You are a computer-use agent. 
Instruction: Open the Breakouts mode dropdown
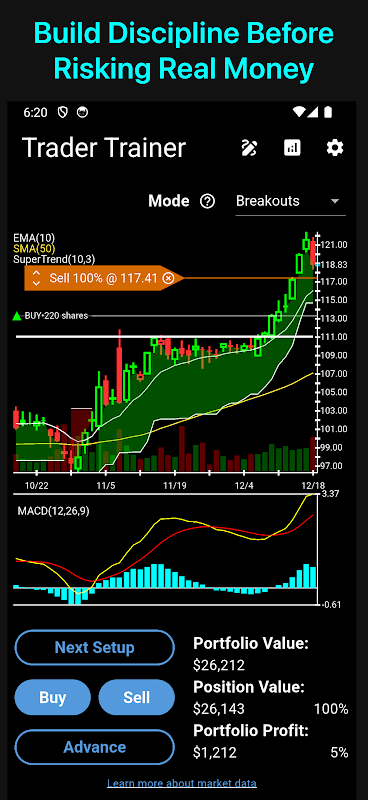[x=290, y=202]
